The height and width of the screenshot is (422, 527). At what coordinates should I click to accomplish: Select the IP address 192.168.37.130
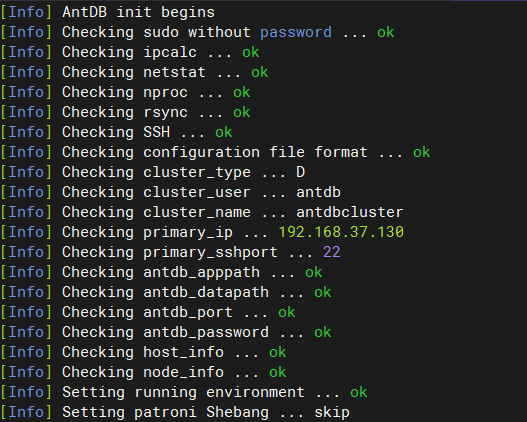pos(341,232)
